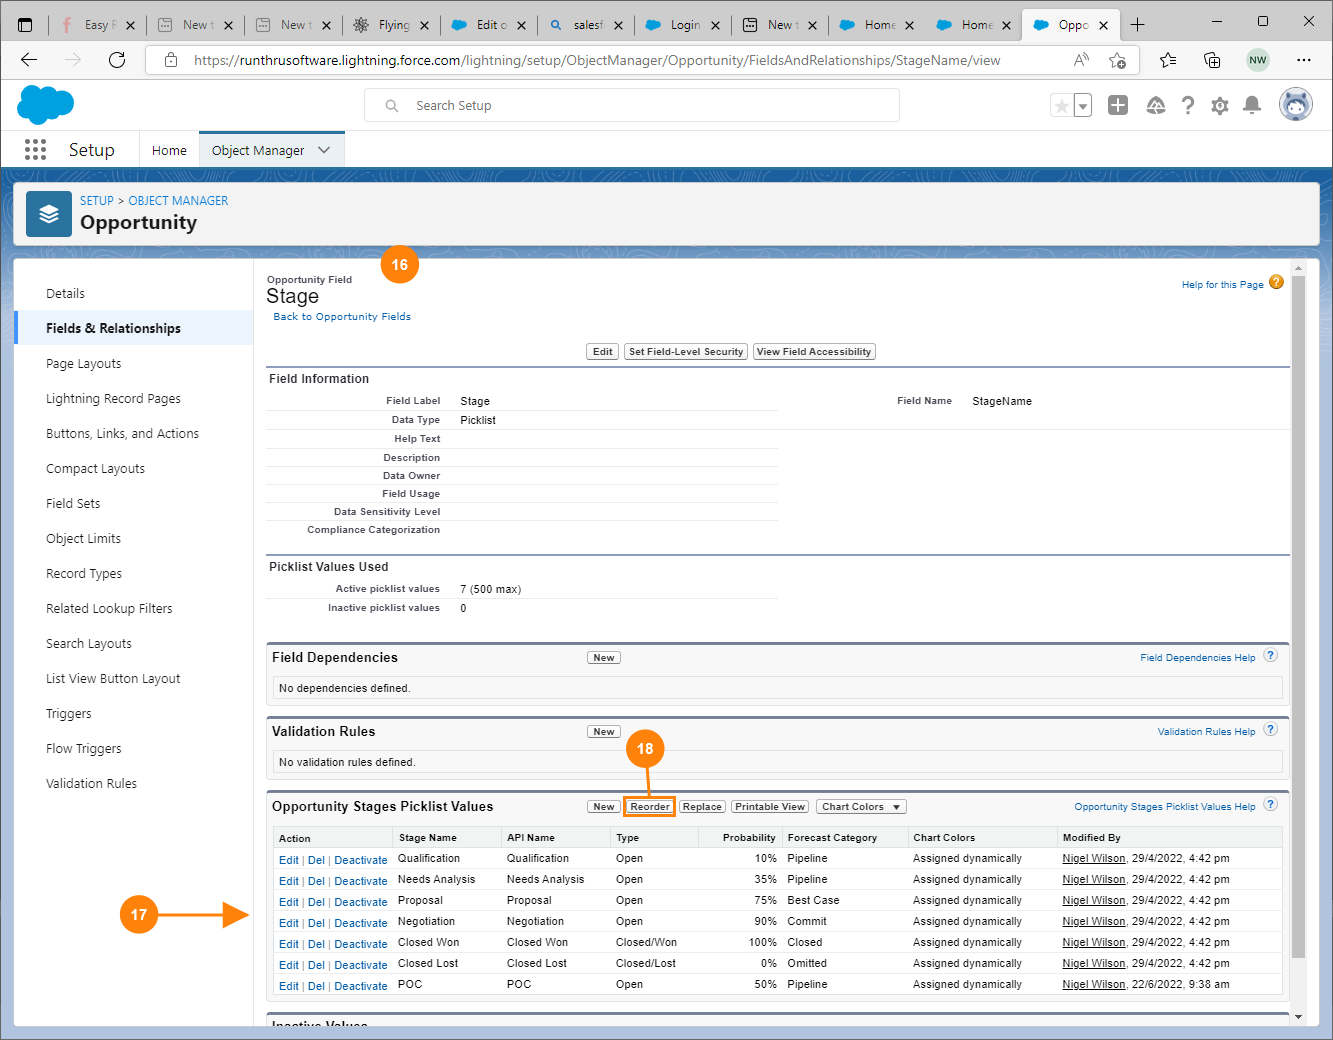
Task: Open the Global Actions plus icon
Action: coord(1118,105)
